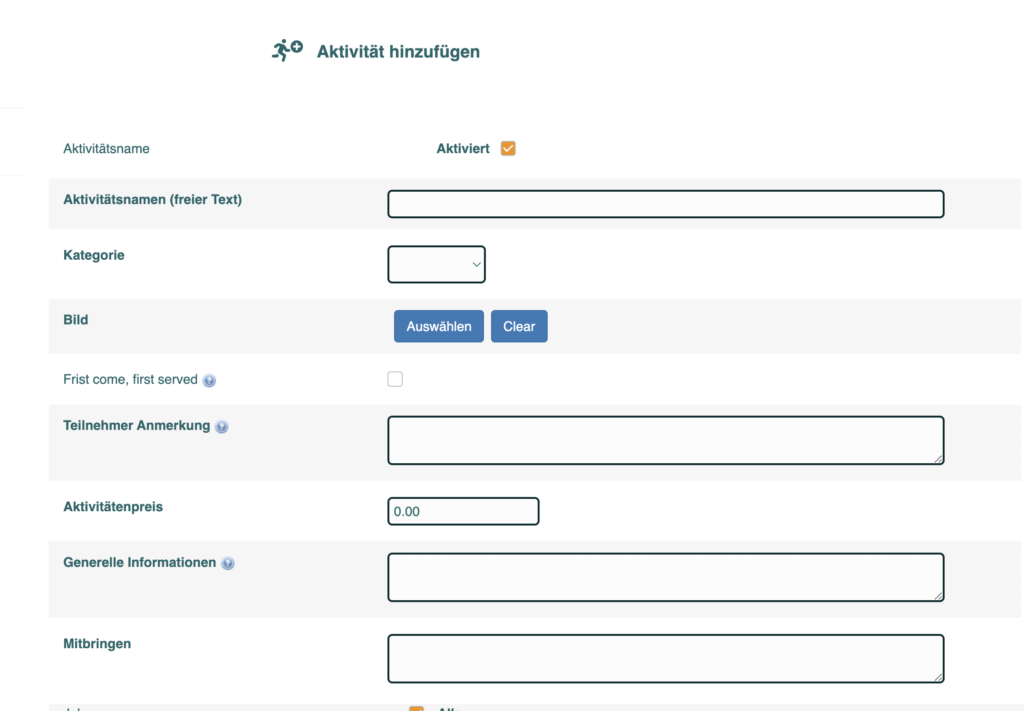The width and height of the screenshot is (1024, 711).
Task: Focus the Aktivitätsnamen (freier Text) field
Action: [x=665, y=204]
